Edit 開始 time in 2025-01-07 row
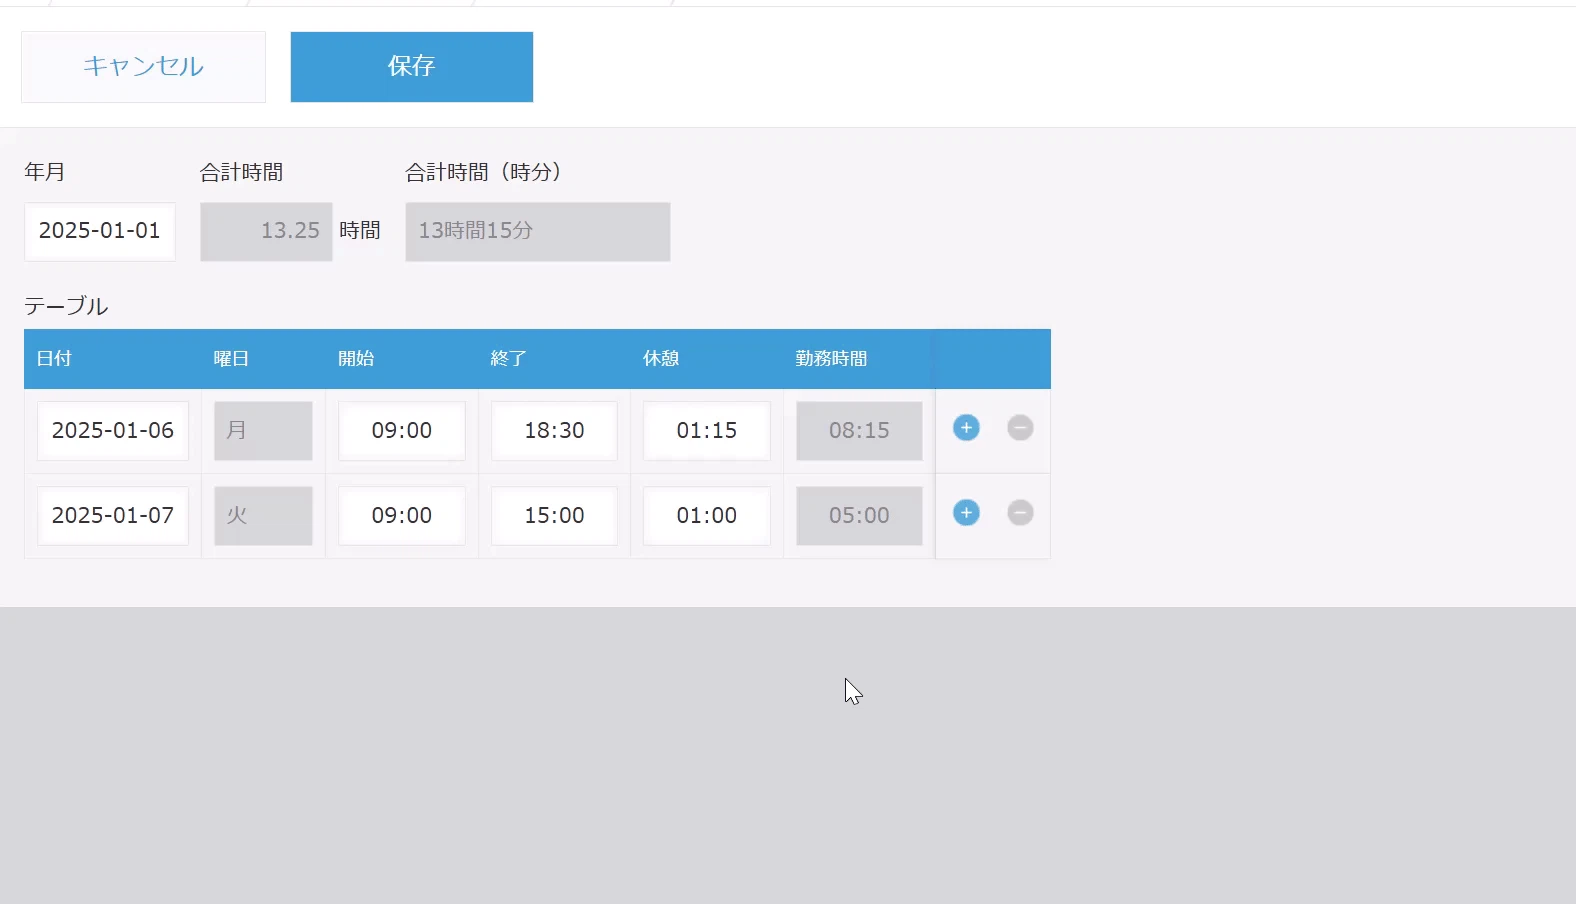1576x904 pixels. click(402, 516)
